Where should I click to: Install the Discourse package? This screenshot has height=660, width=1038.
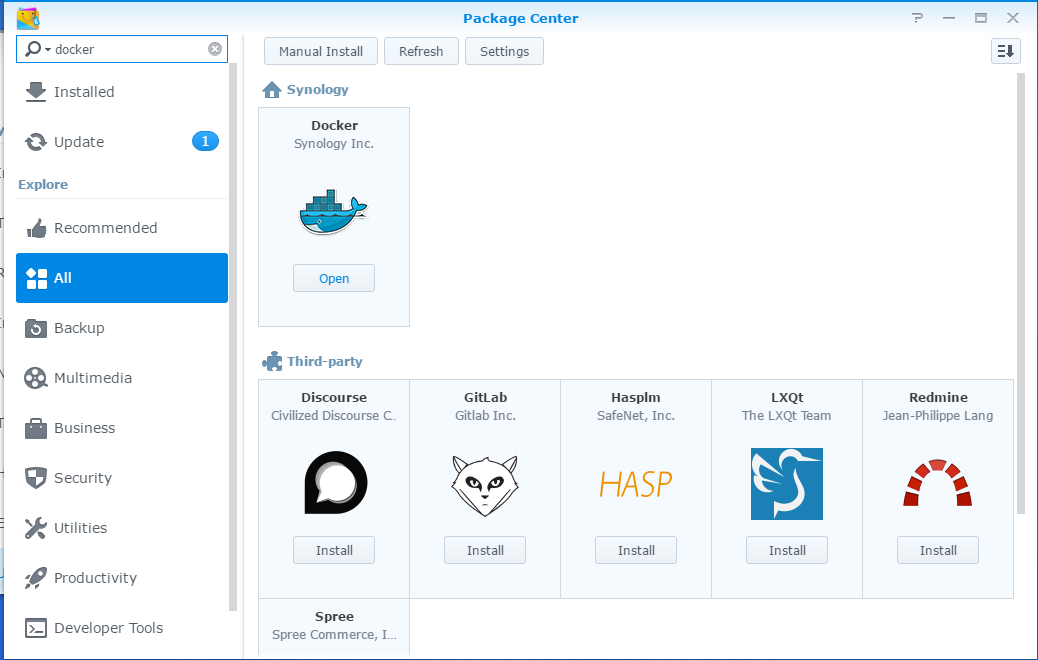[x=334, y=550]
